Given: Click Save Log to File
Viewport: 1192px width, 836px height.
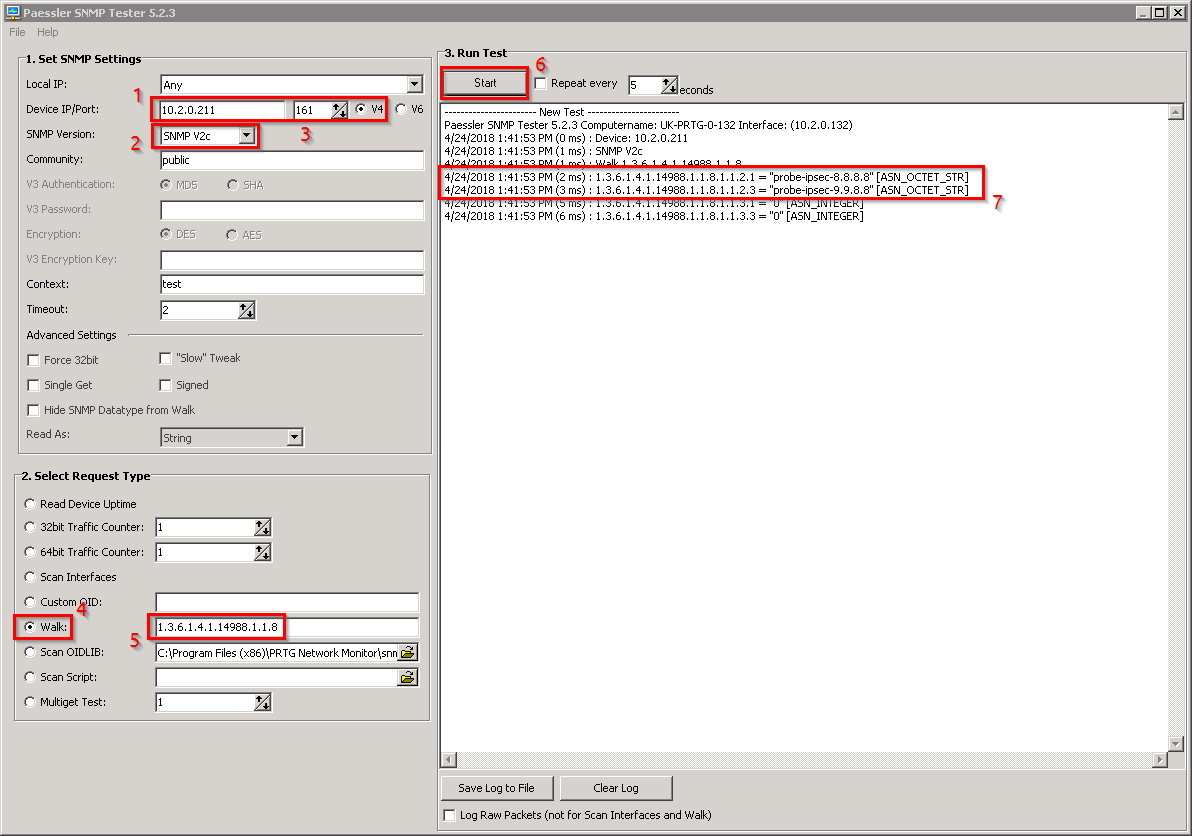Looking at the screenshot, I should coord(496,788).
